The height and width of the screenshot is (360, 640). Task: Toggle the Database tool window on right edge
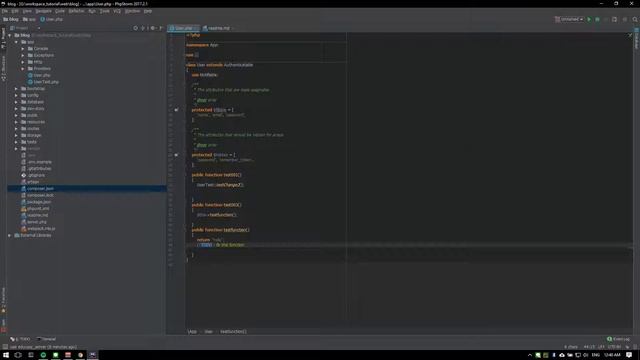pos(636,40)
